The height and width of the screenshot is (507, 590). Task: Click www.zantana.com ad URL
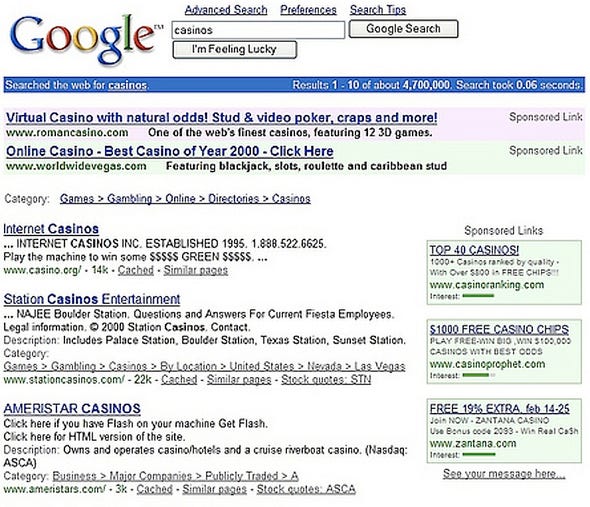point(473,443)
